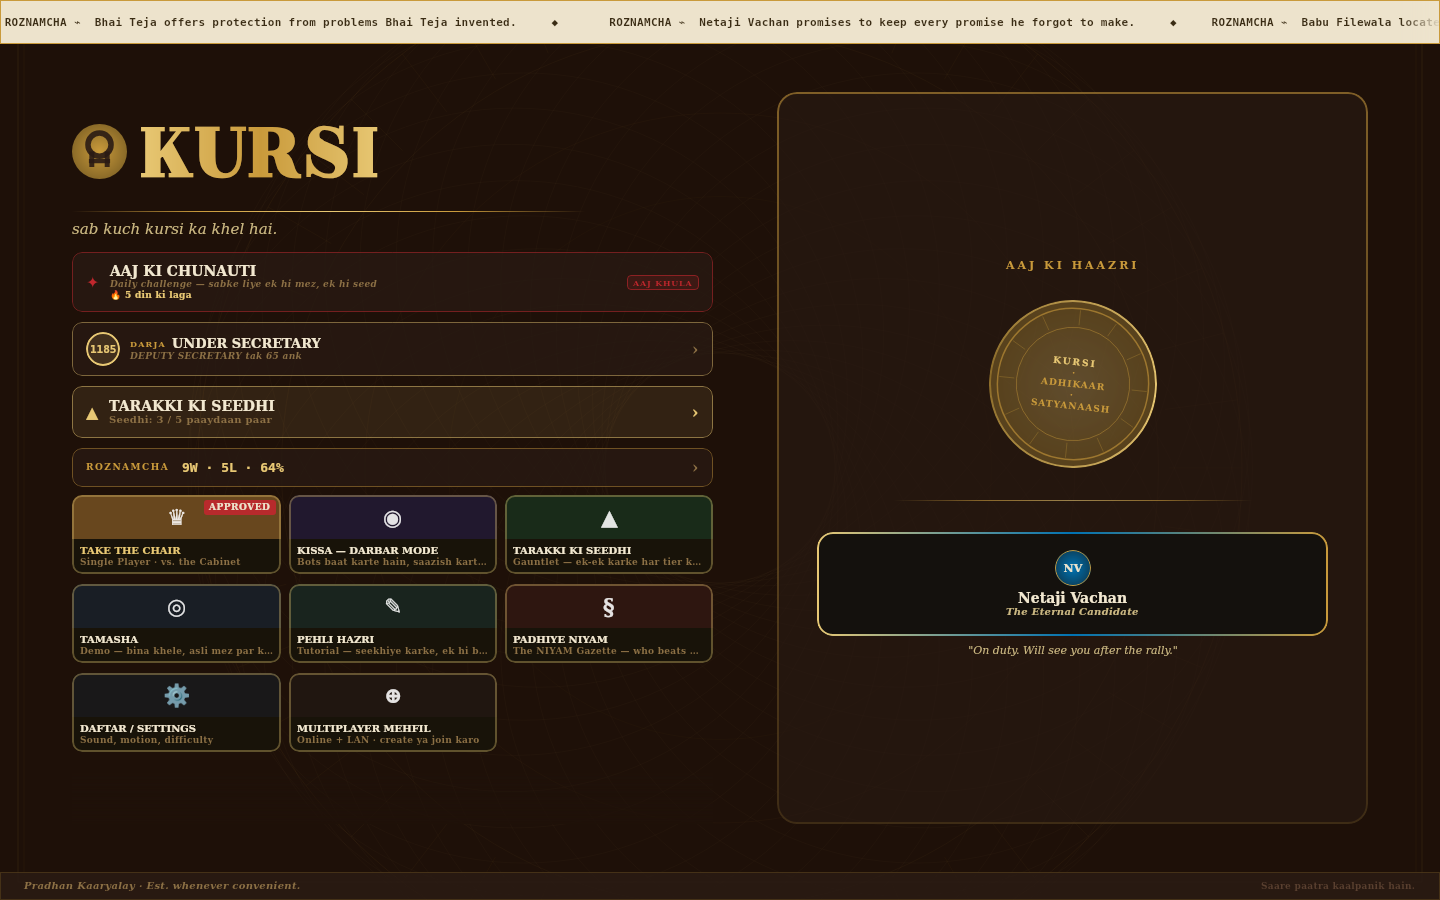Select the Multiplayer Mehfil menu label
Viewport: 1440px width, 900px height.
pos(364,728)
